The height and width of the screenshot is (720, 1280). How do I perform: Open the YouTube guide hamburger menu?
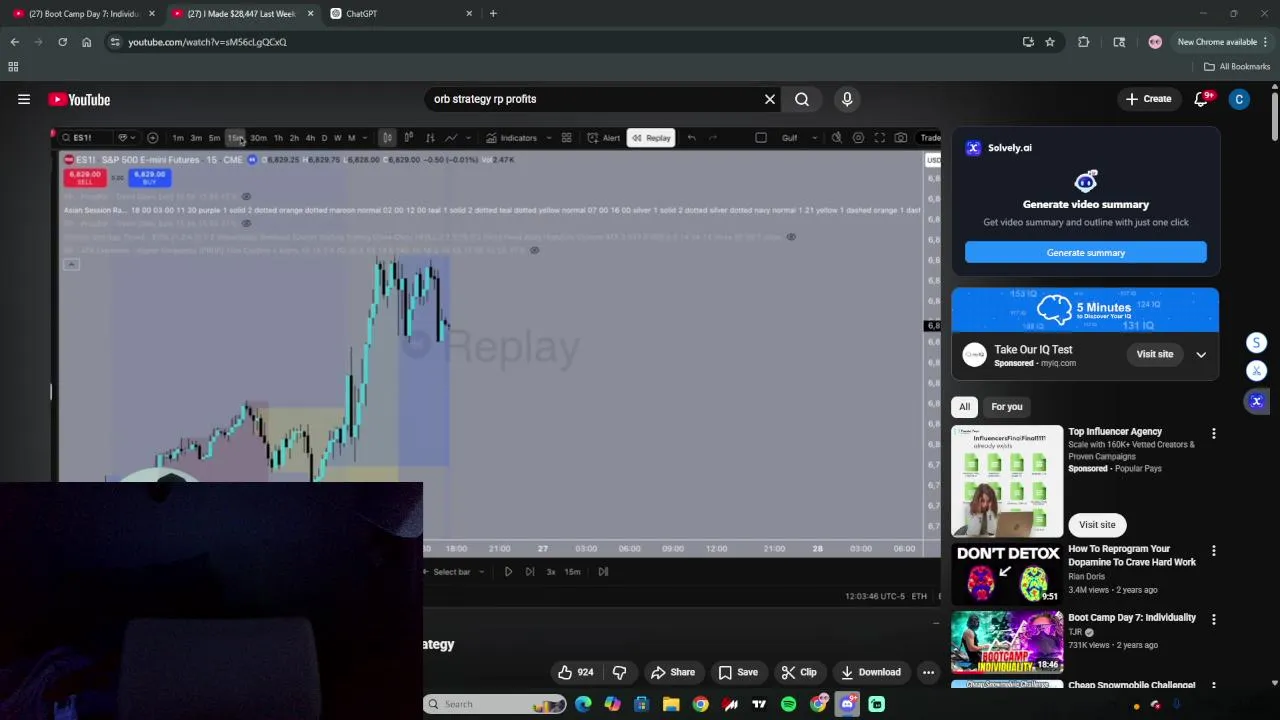click(24, 99)
